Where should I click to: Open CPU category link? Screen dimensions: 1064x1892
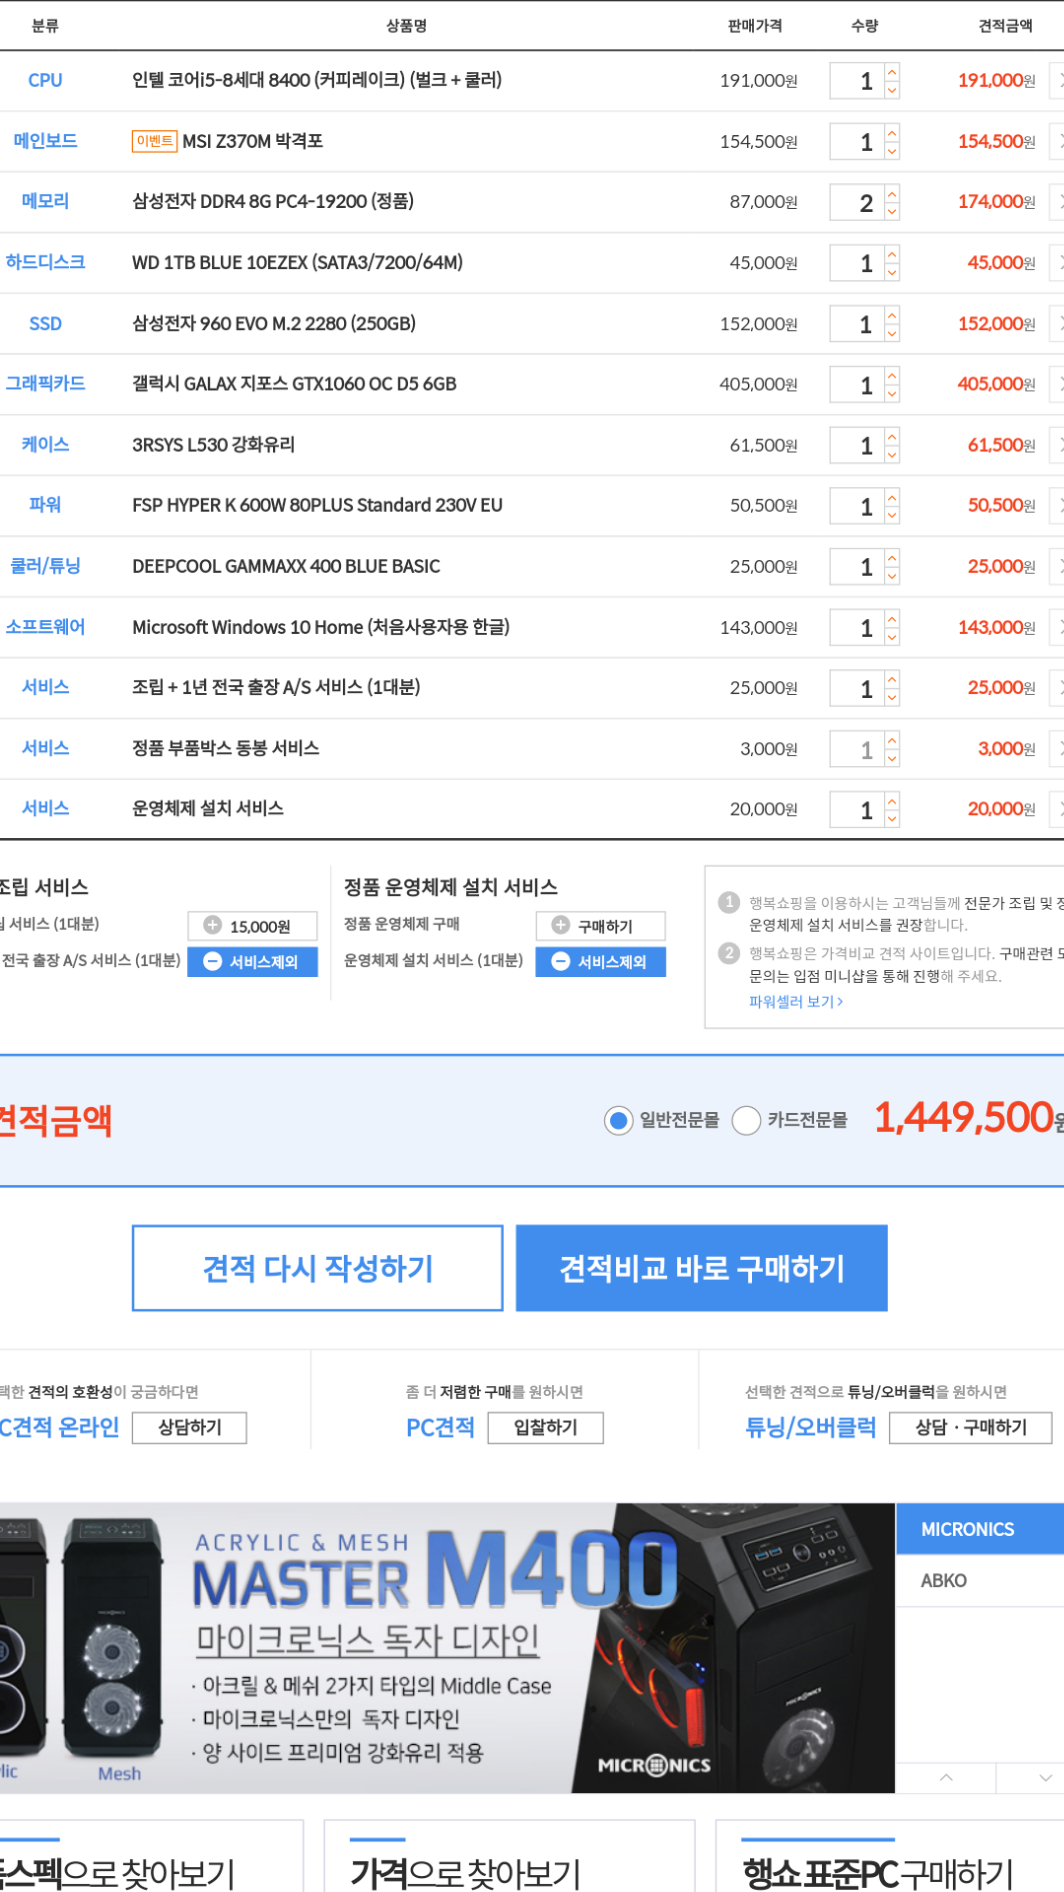(45, 80)
